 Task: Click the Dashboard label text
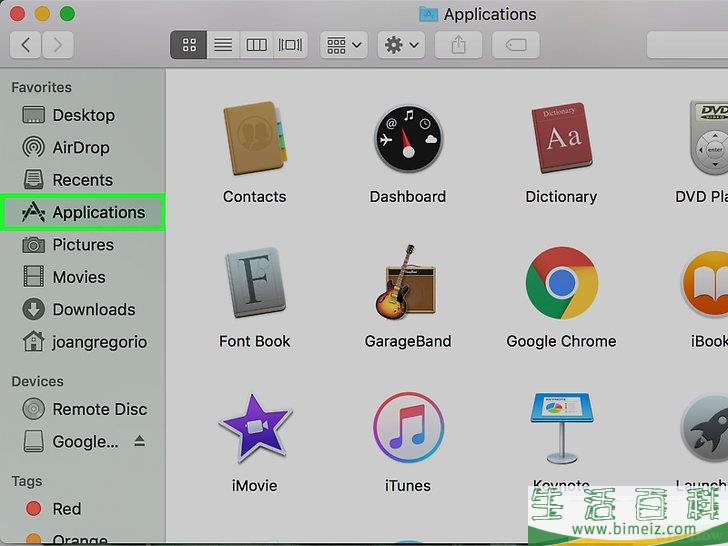pyautogui.click(x=408, y=197)
